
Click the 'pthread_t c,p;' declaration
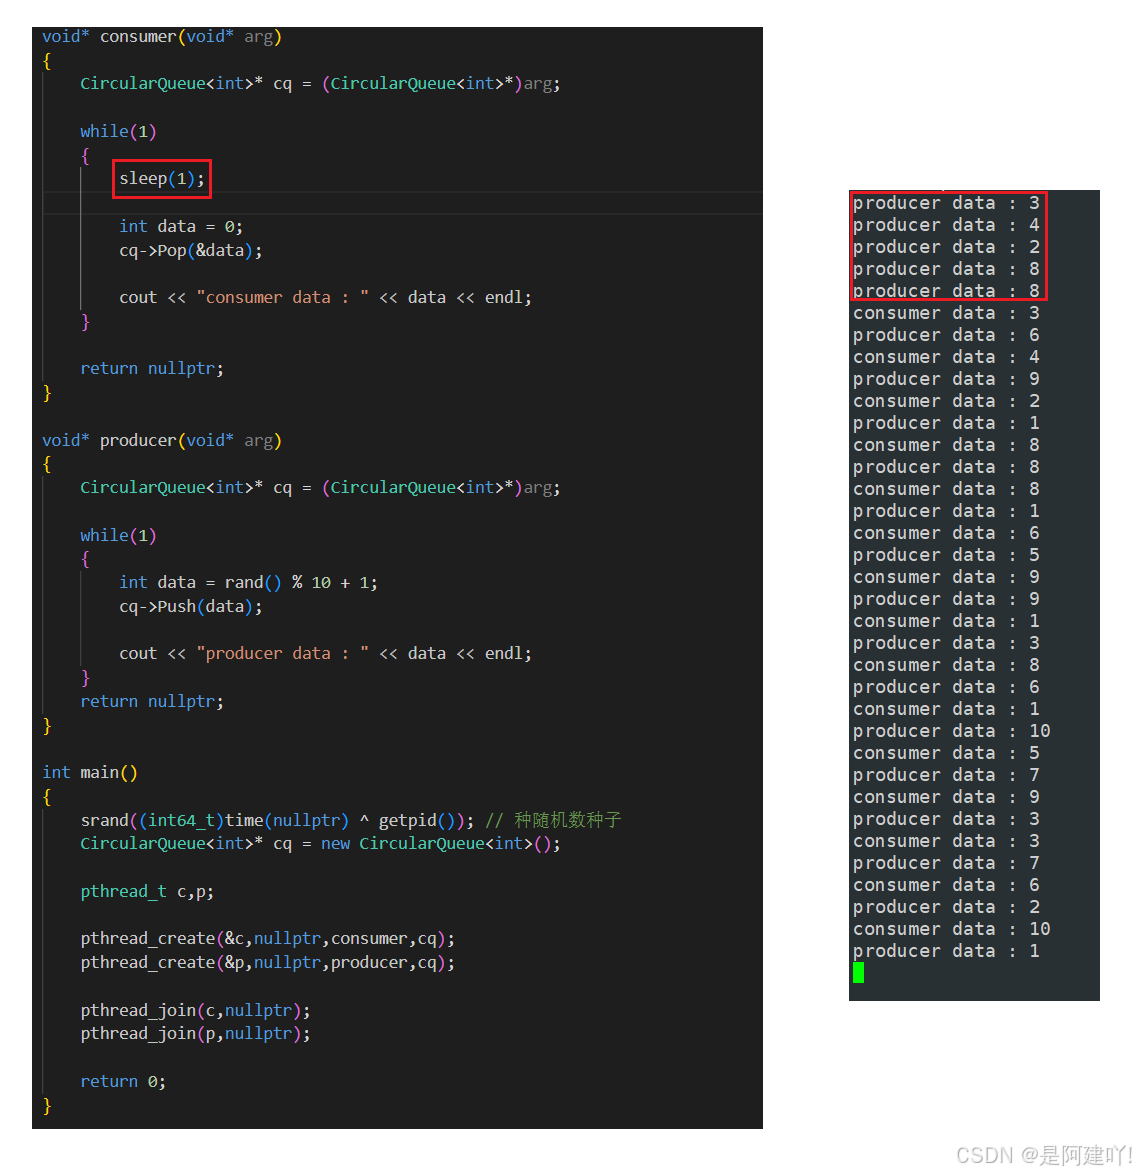[147, 892]
